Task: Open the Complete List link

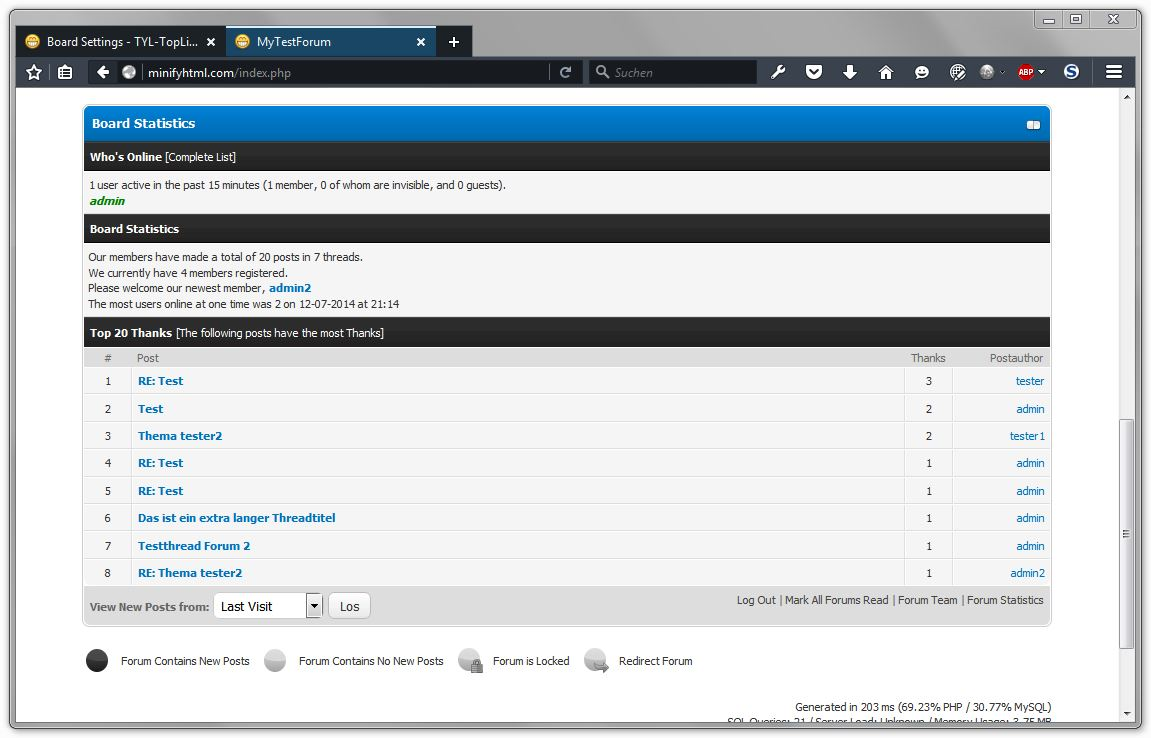Action: click(201, 157)
